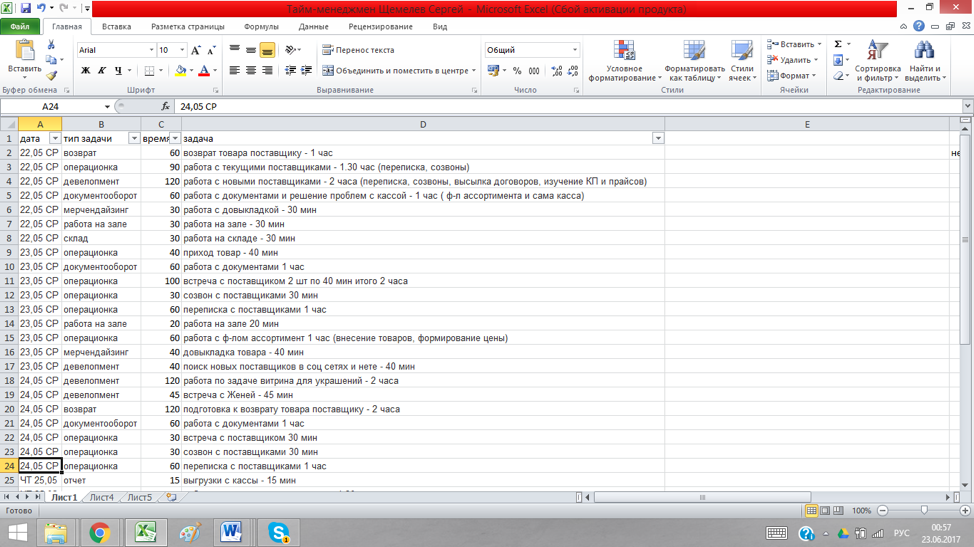
Task: Click the Format Painter brush icon
Action: (51, 76)
